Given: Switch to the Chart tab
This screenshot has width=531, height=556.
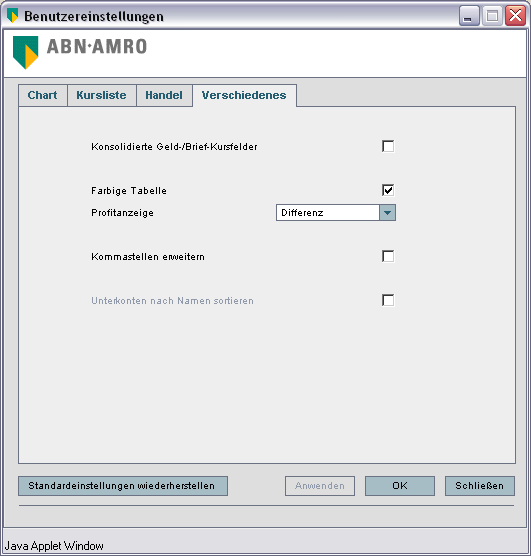Looking at the screenshot, I should click(43, 95).
